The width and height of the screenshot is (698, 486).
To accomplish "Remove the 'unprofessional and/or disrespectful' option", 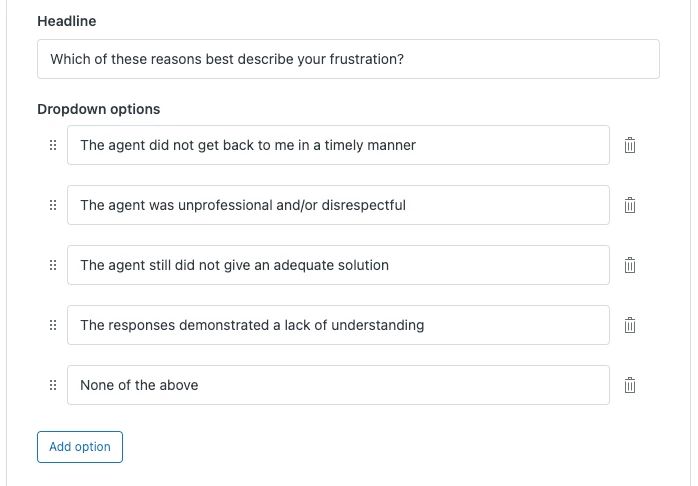I will click(630, 205).
